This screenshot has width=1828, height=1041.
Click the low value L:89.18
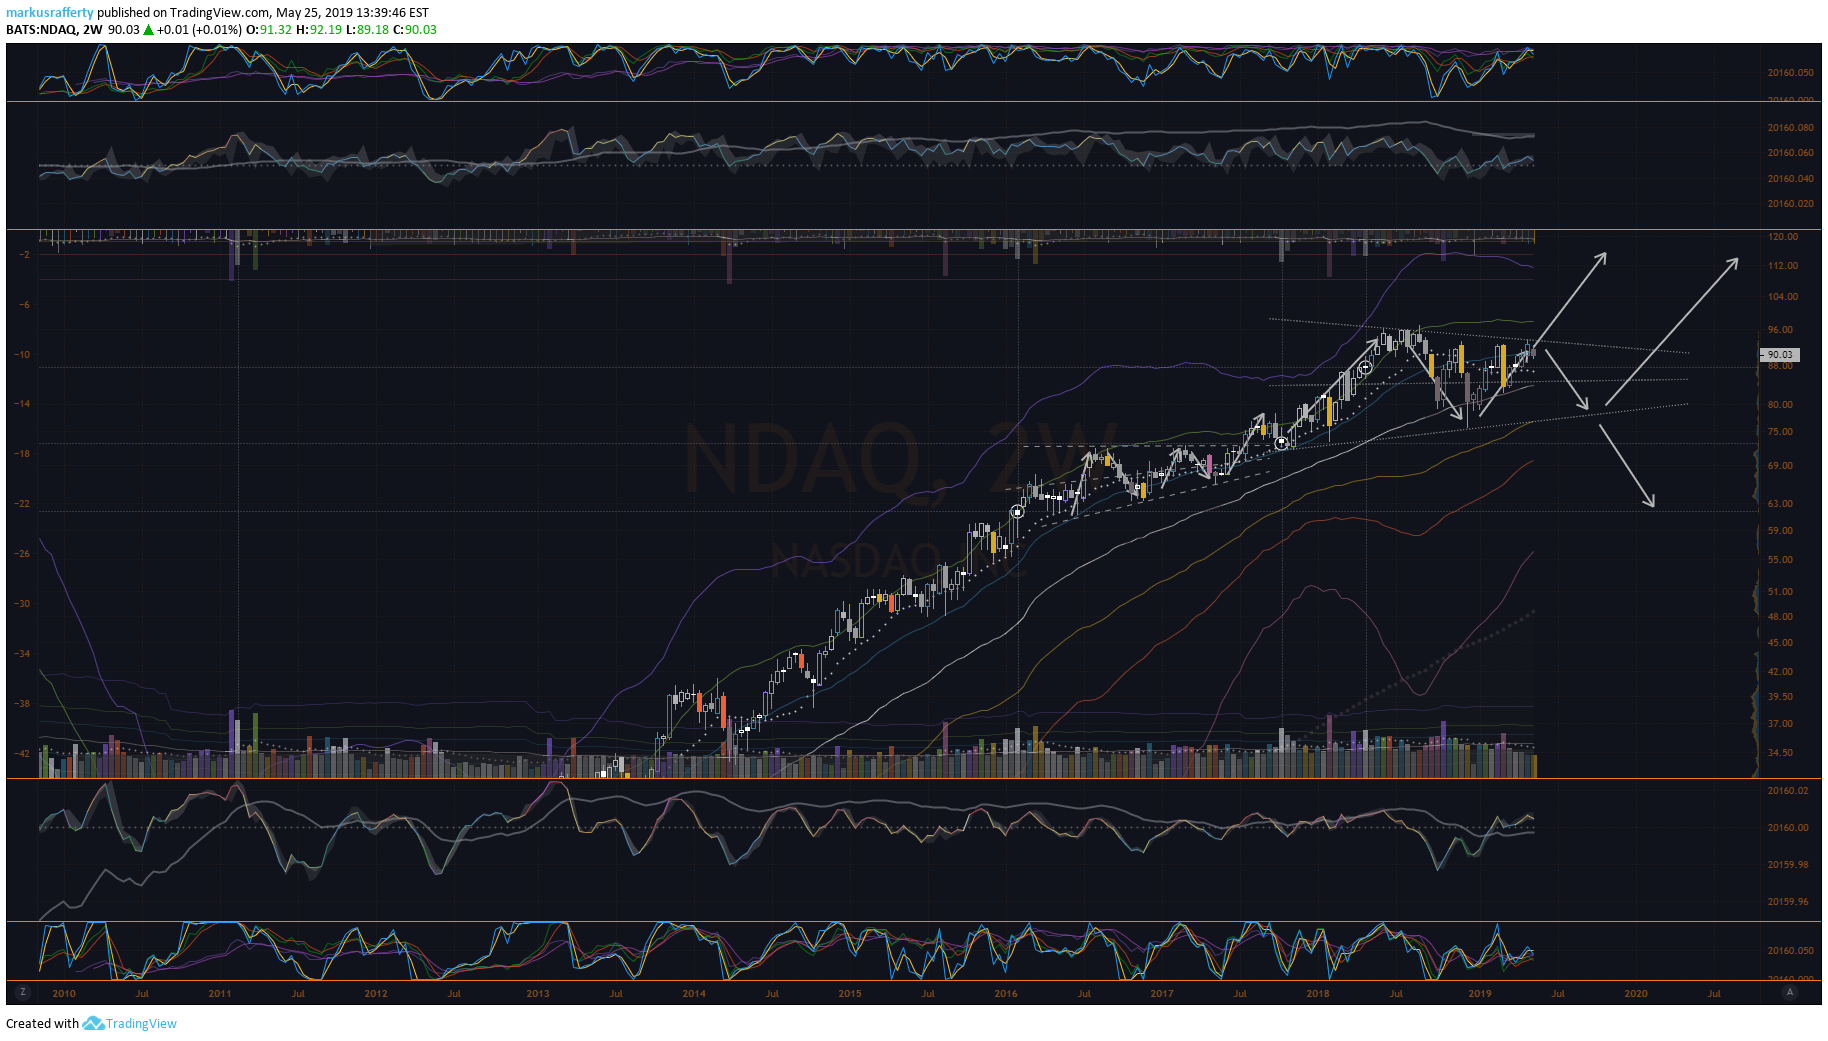[x=367, y=29]
